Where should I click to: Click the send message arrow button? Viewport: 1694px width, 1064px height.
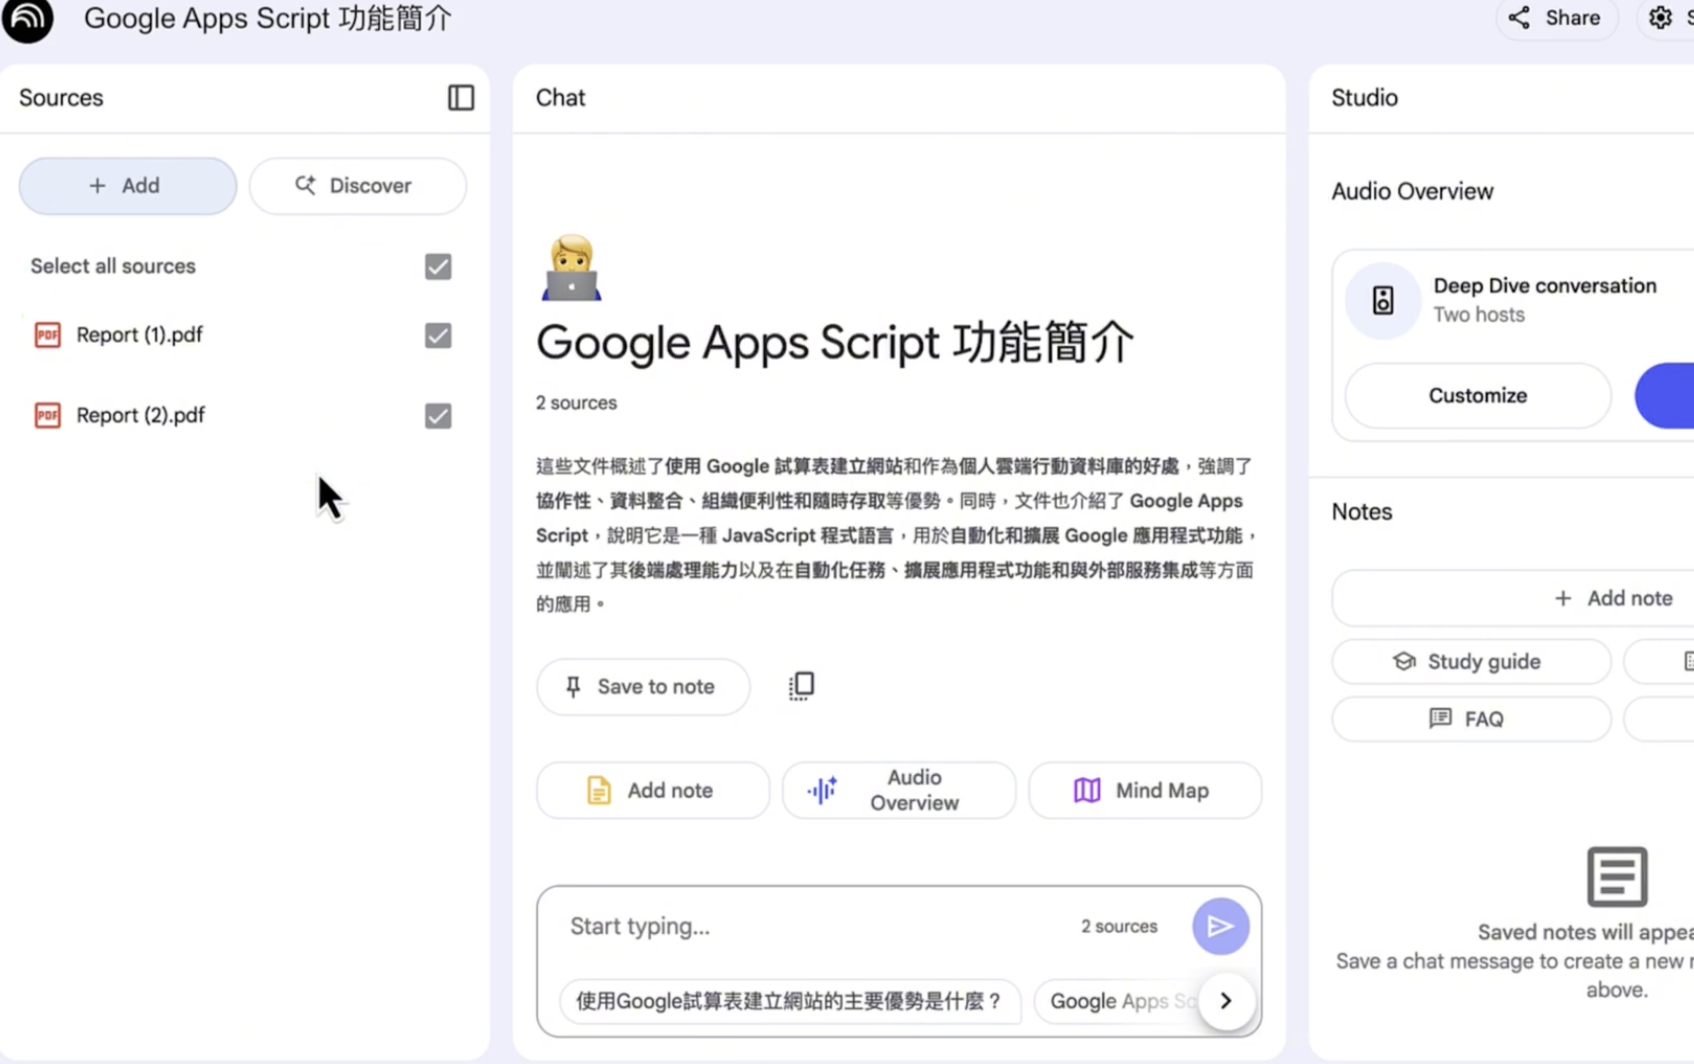point(1220,927)
